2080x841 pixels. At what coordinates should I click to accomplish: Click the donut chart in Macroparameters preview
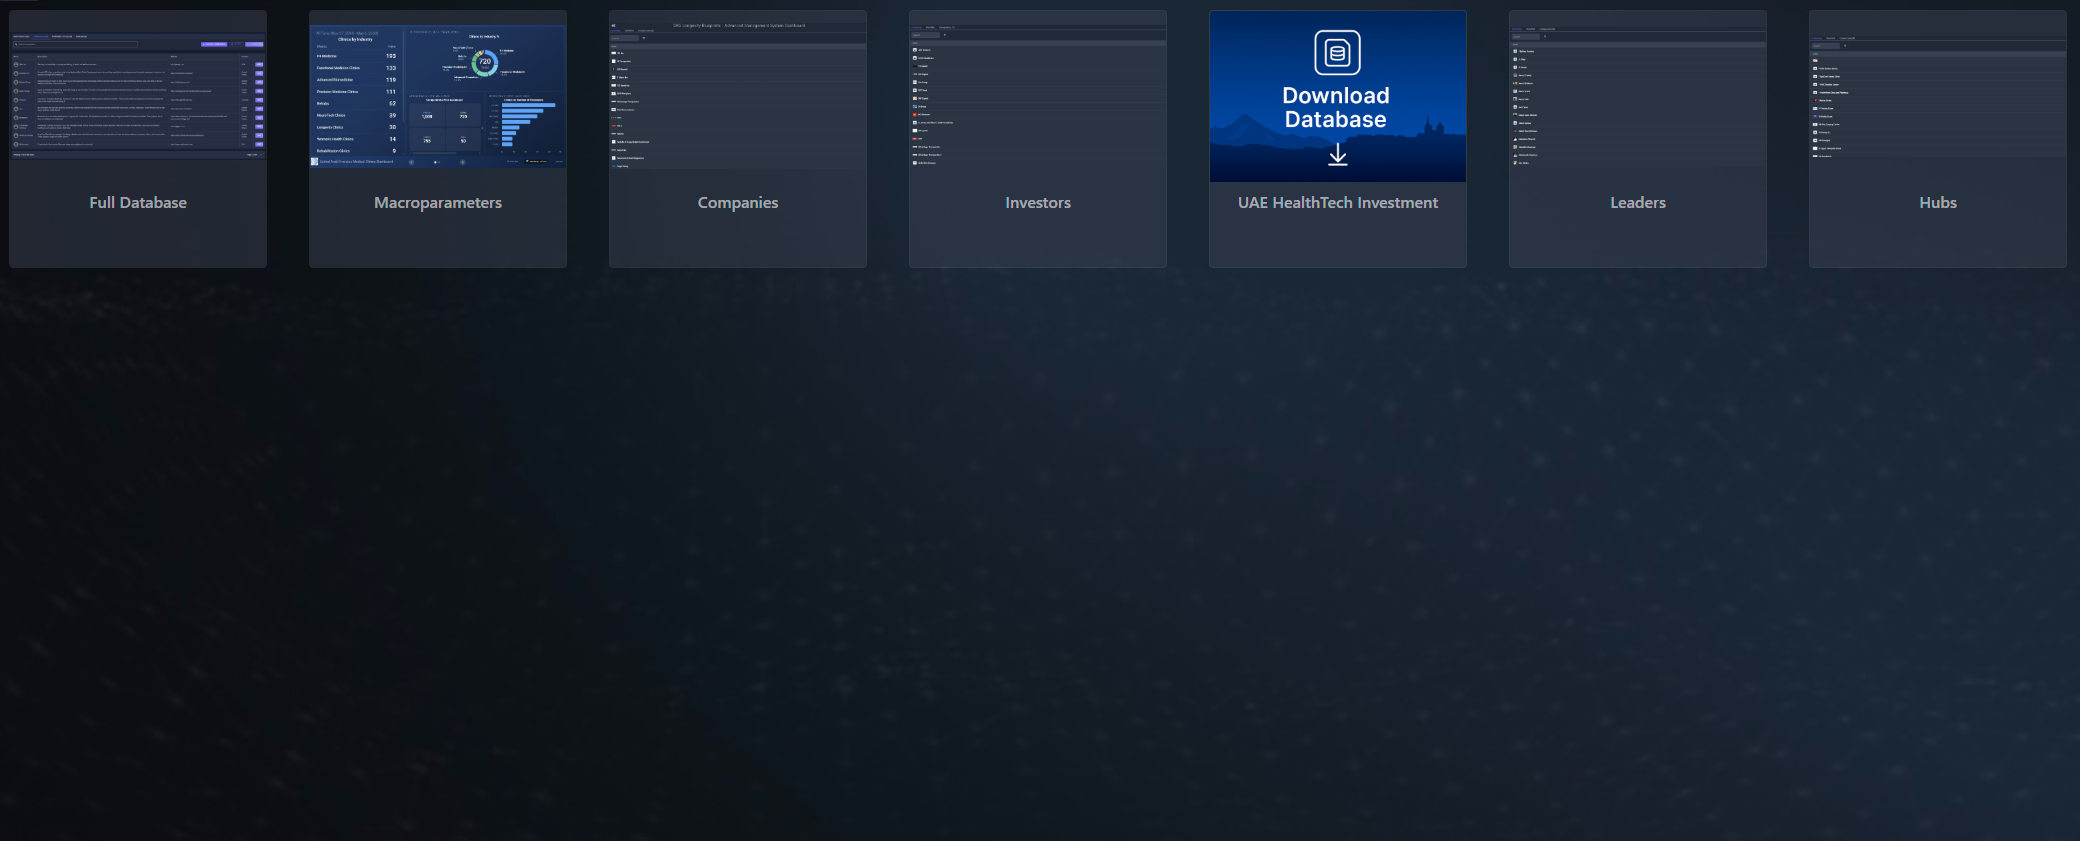tap(485, 62)
